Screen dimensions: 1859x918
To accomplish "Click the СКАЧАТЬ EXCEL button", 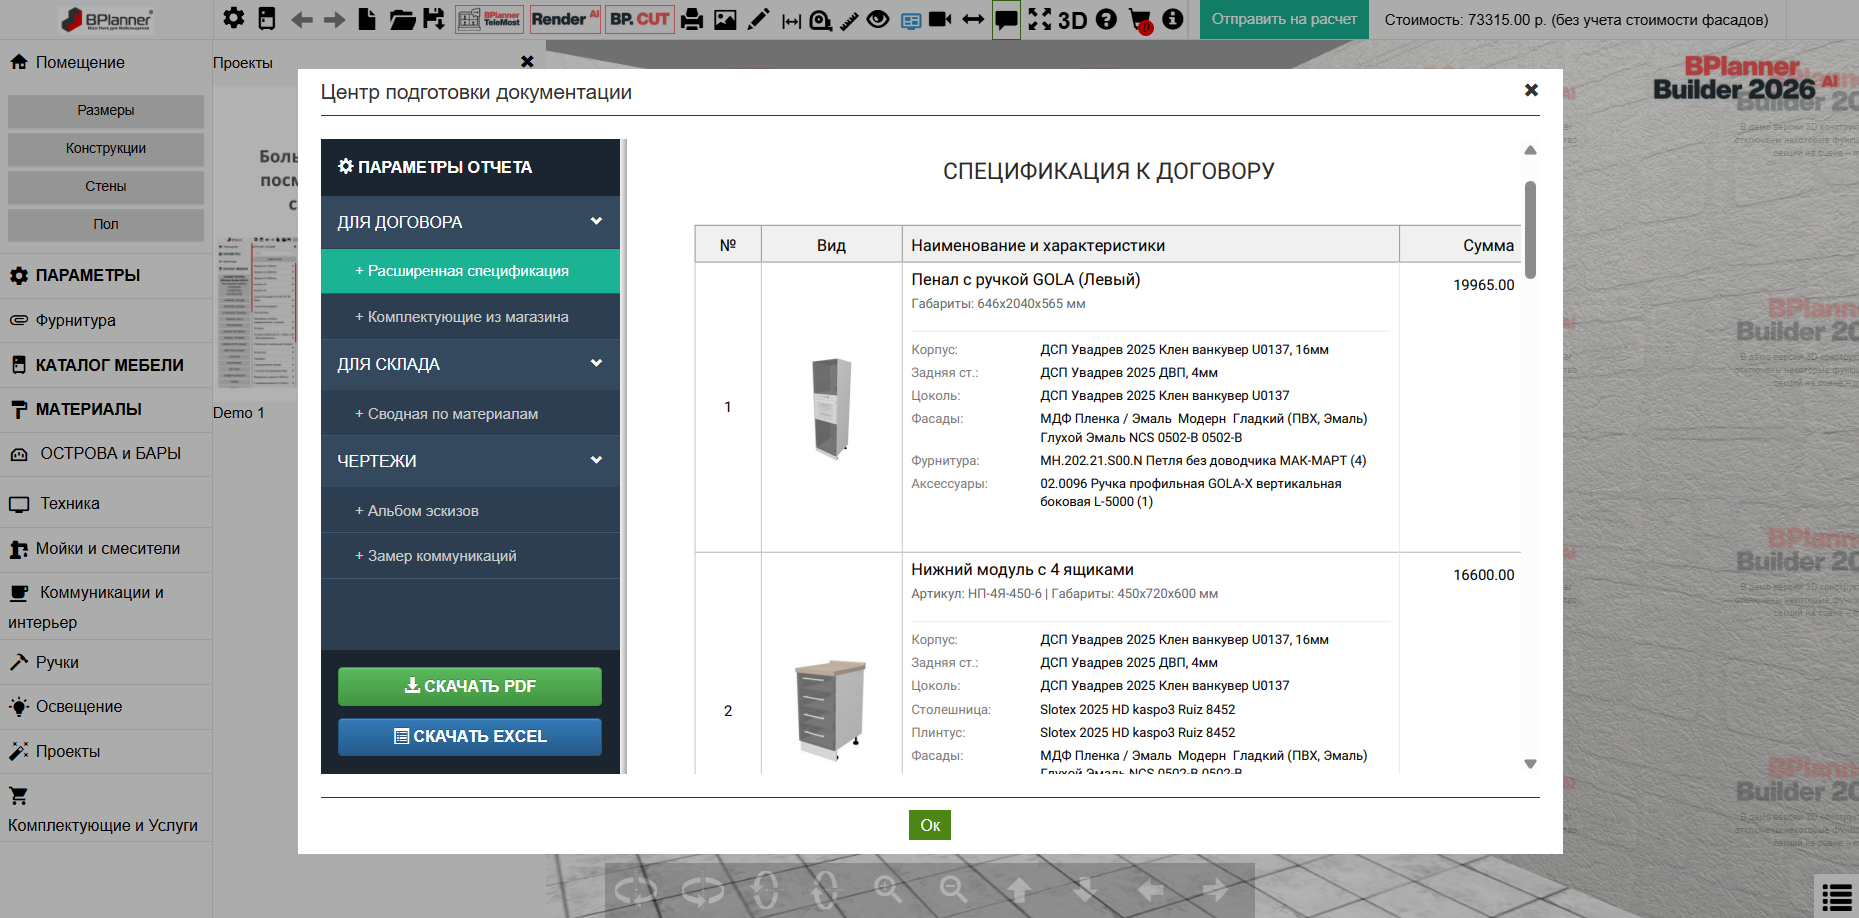I will point(470,736).
